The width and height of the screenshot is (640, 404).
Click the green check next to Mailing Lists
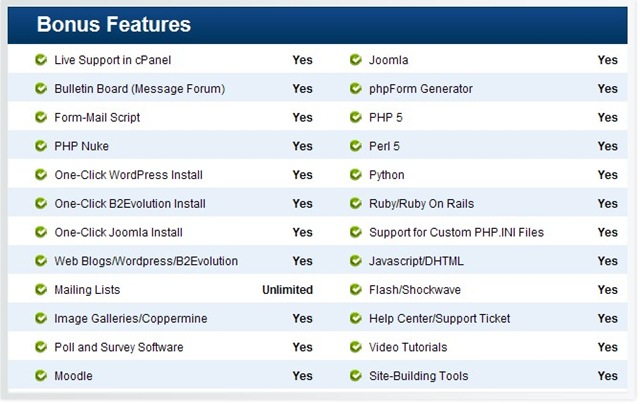click(41, 289)
